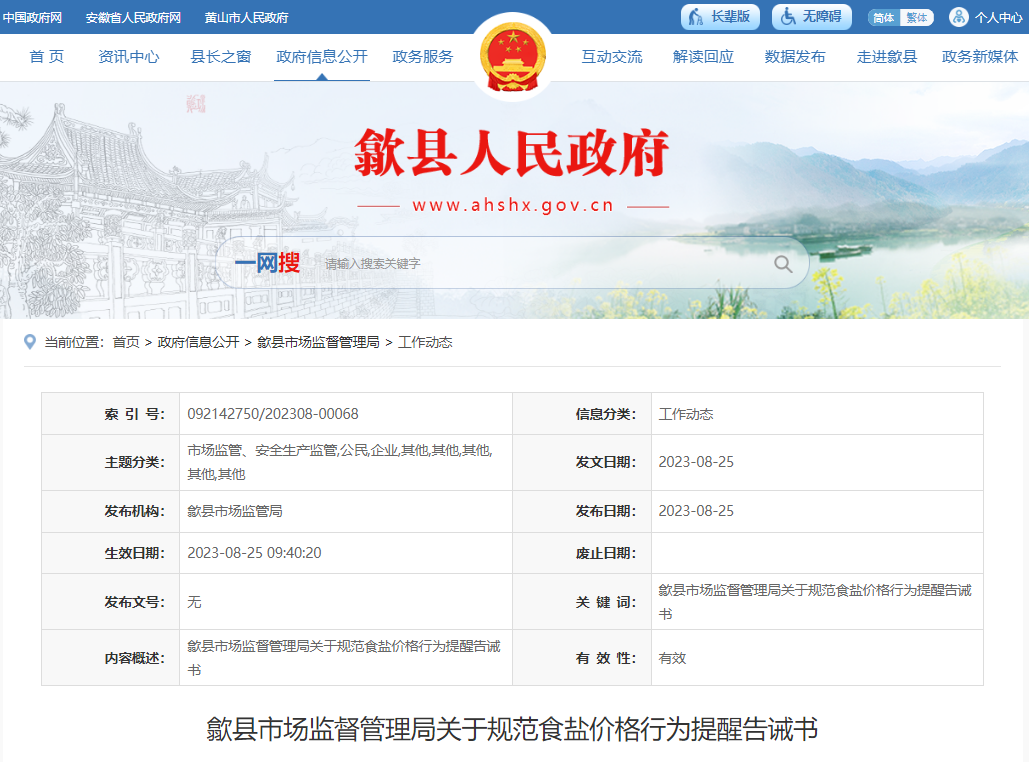Screen dimensions: 1029x762
Task: Click the 一网搜 search logo
Action: 267,263
